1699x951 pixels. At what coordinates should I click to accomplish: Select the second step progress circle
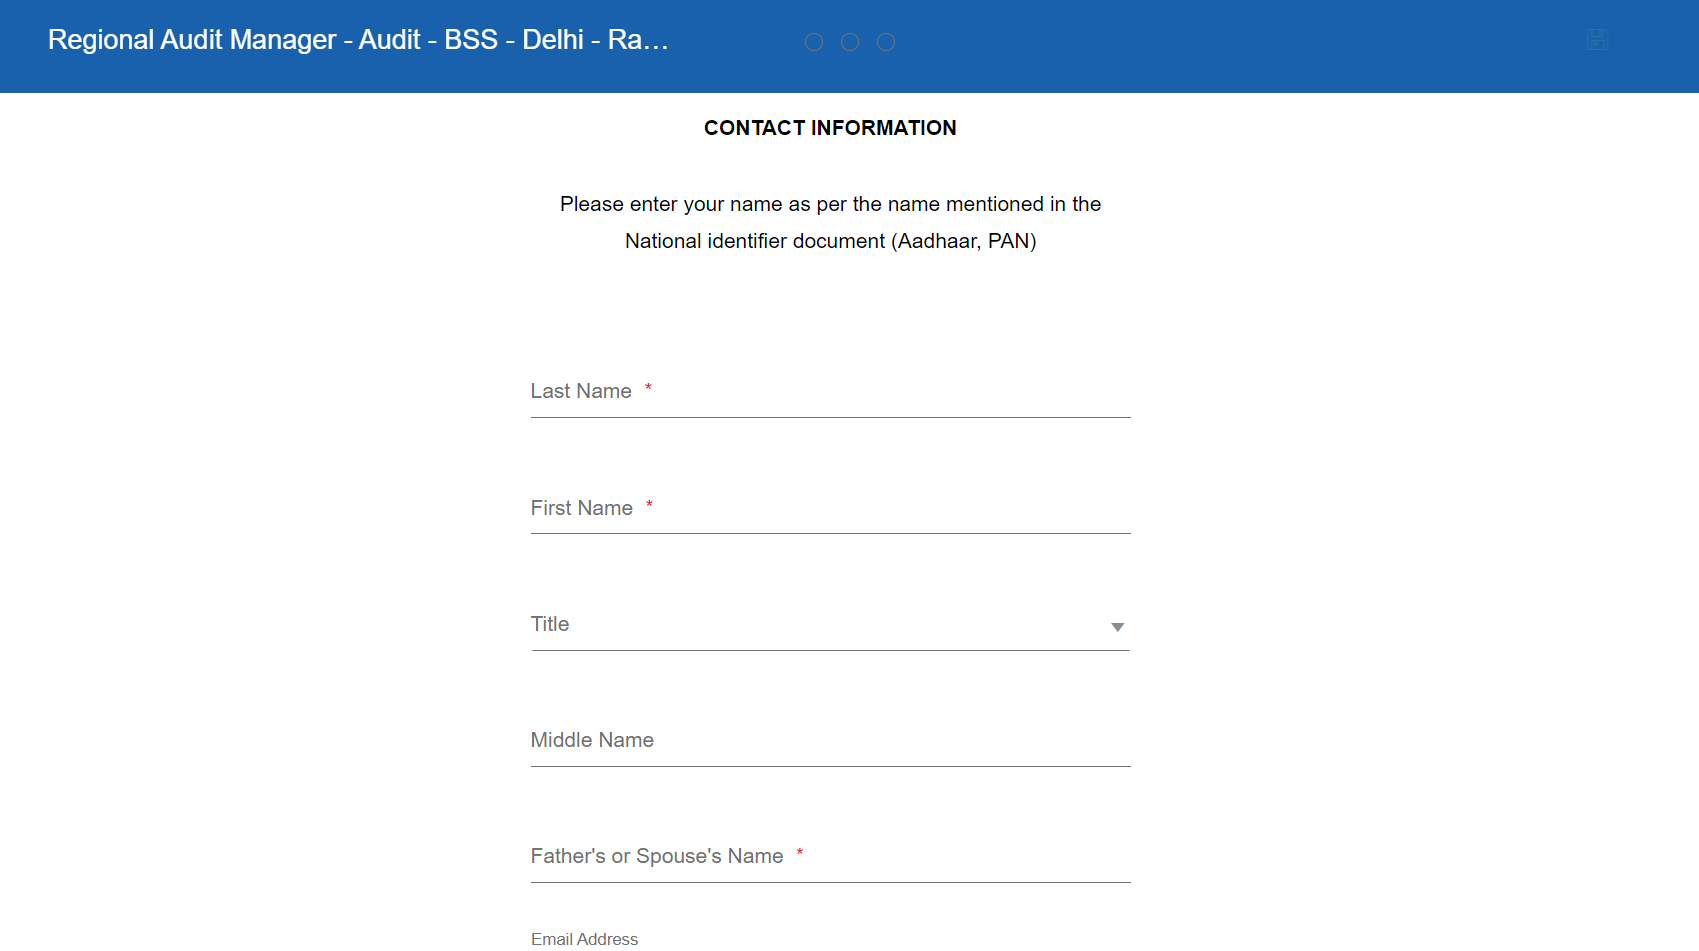click(850, 42)
